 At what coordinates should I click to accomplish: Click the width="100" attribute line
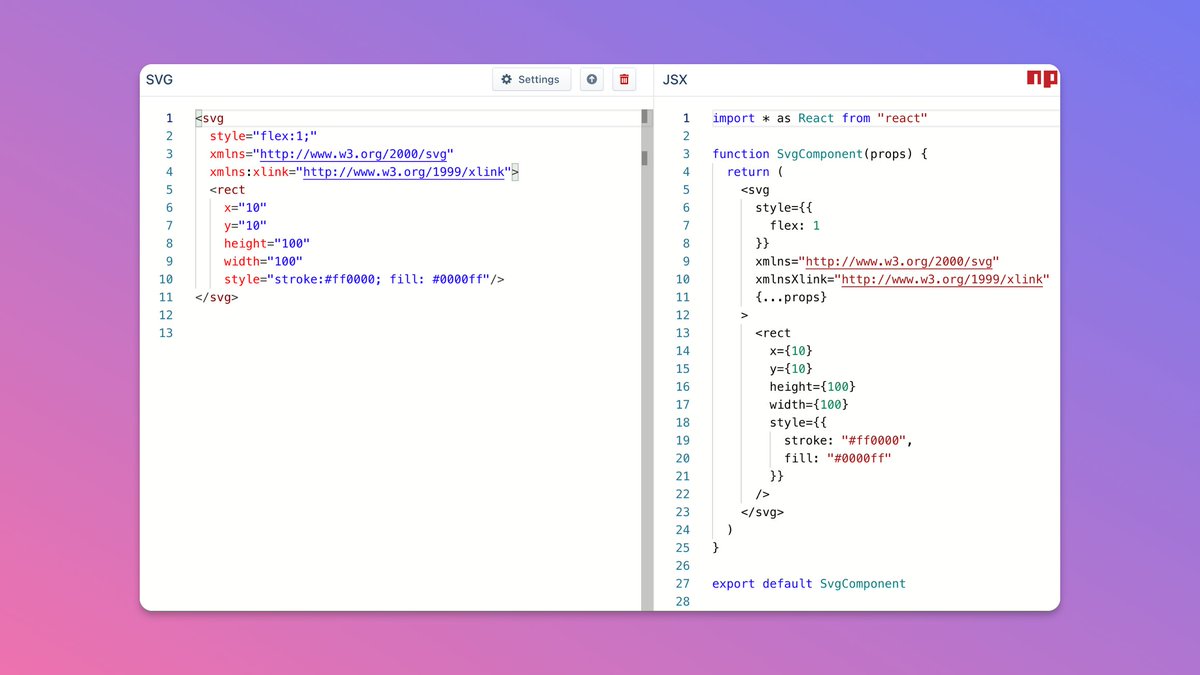coord(263,262)
